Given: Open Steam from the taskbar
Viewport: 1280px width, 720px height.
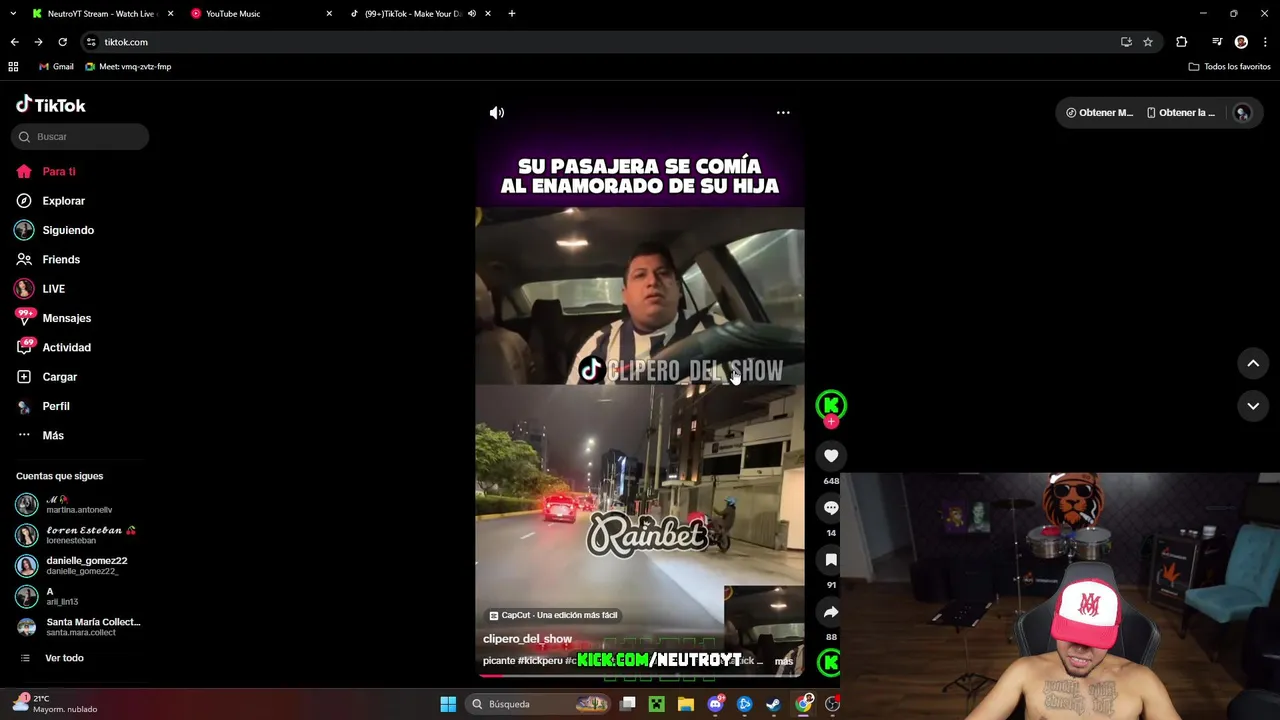Looking at the screenshot, I should click(x=773, y=704).
